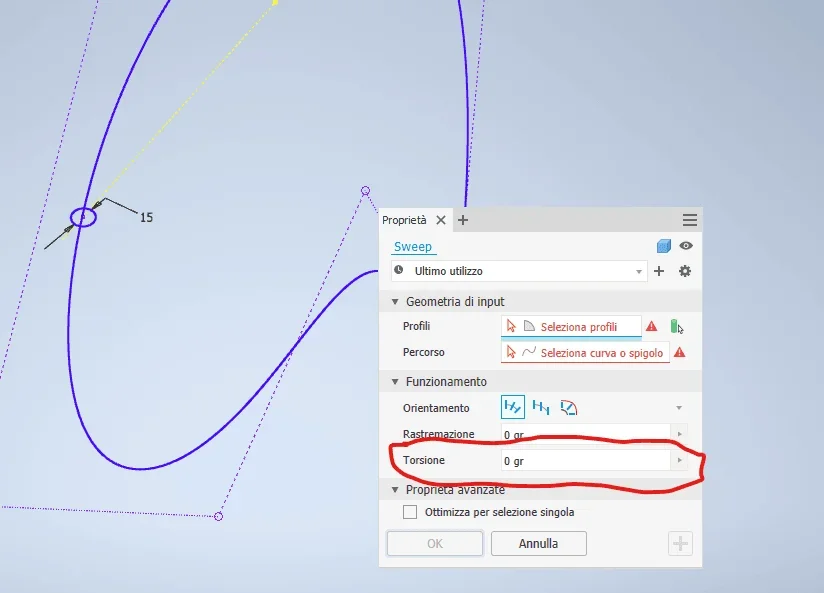The height and width of the screenshot is (593, 824).
Task: Click the apply-and-new plus button
Action: pyautogui.click(x=681, y=544)
